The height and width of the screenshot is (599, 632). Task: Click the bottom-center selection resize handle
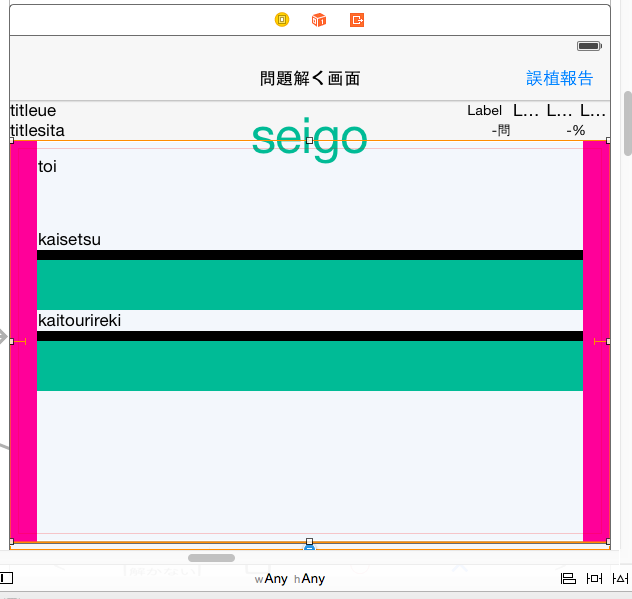tap(310, 541)
